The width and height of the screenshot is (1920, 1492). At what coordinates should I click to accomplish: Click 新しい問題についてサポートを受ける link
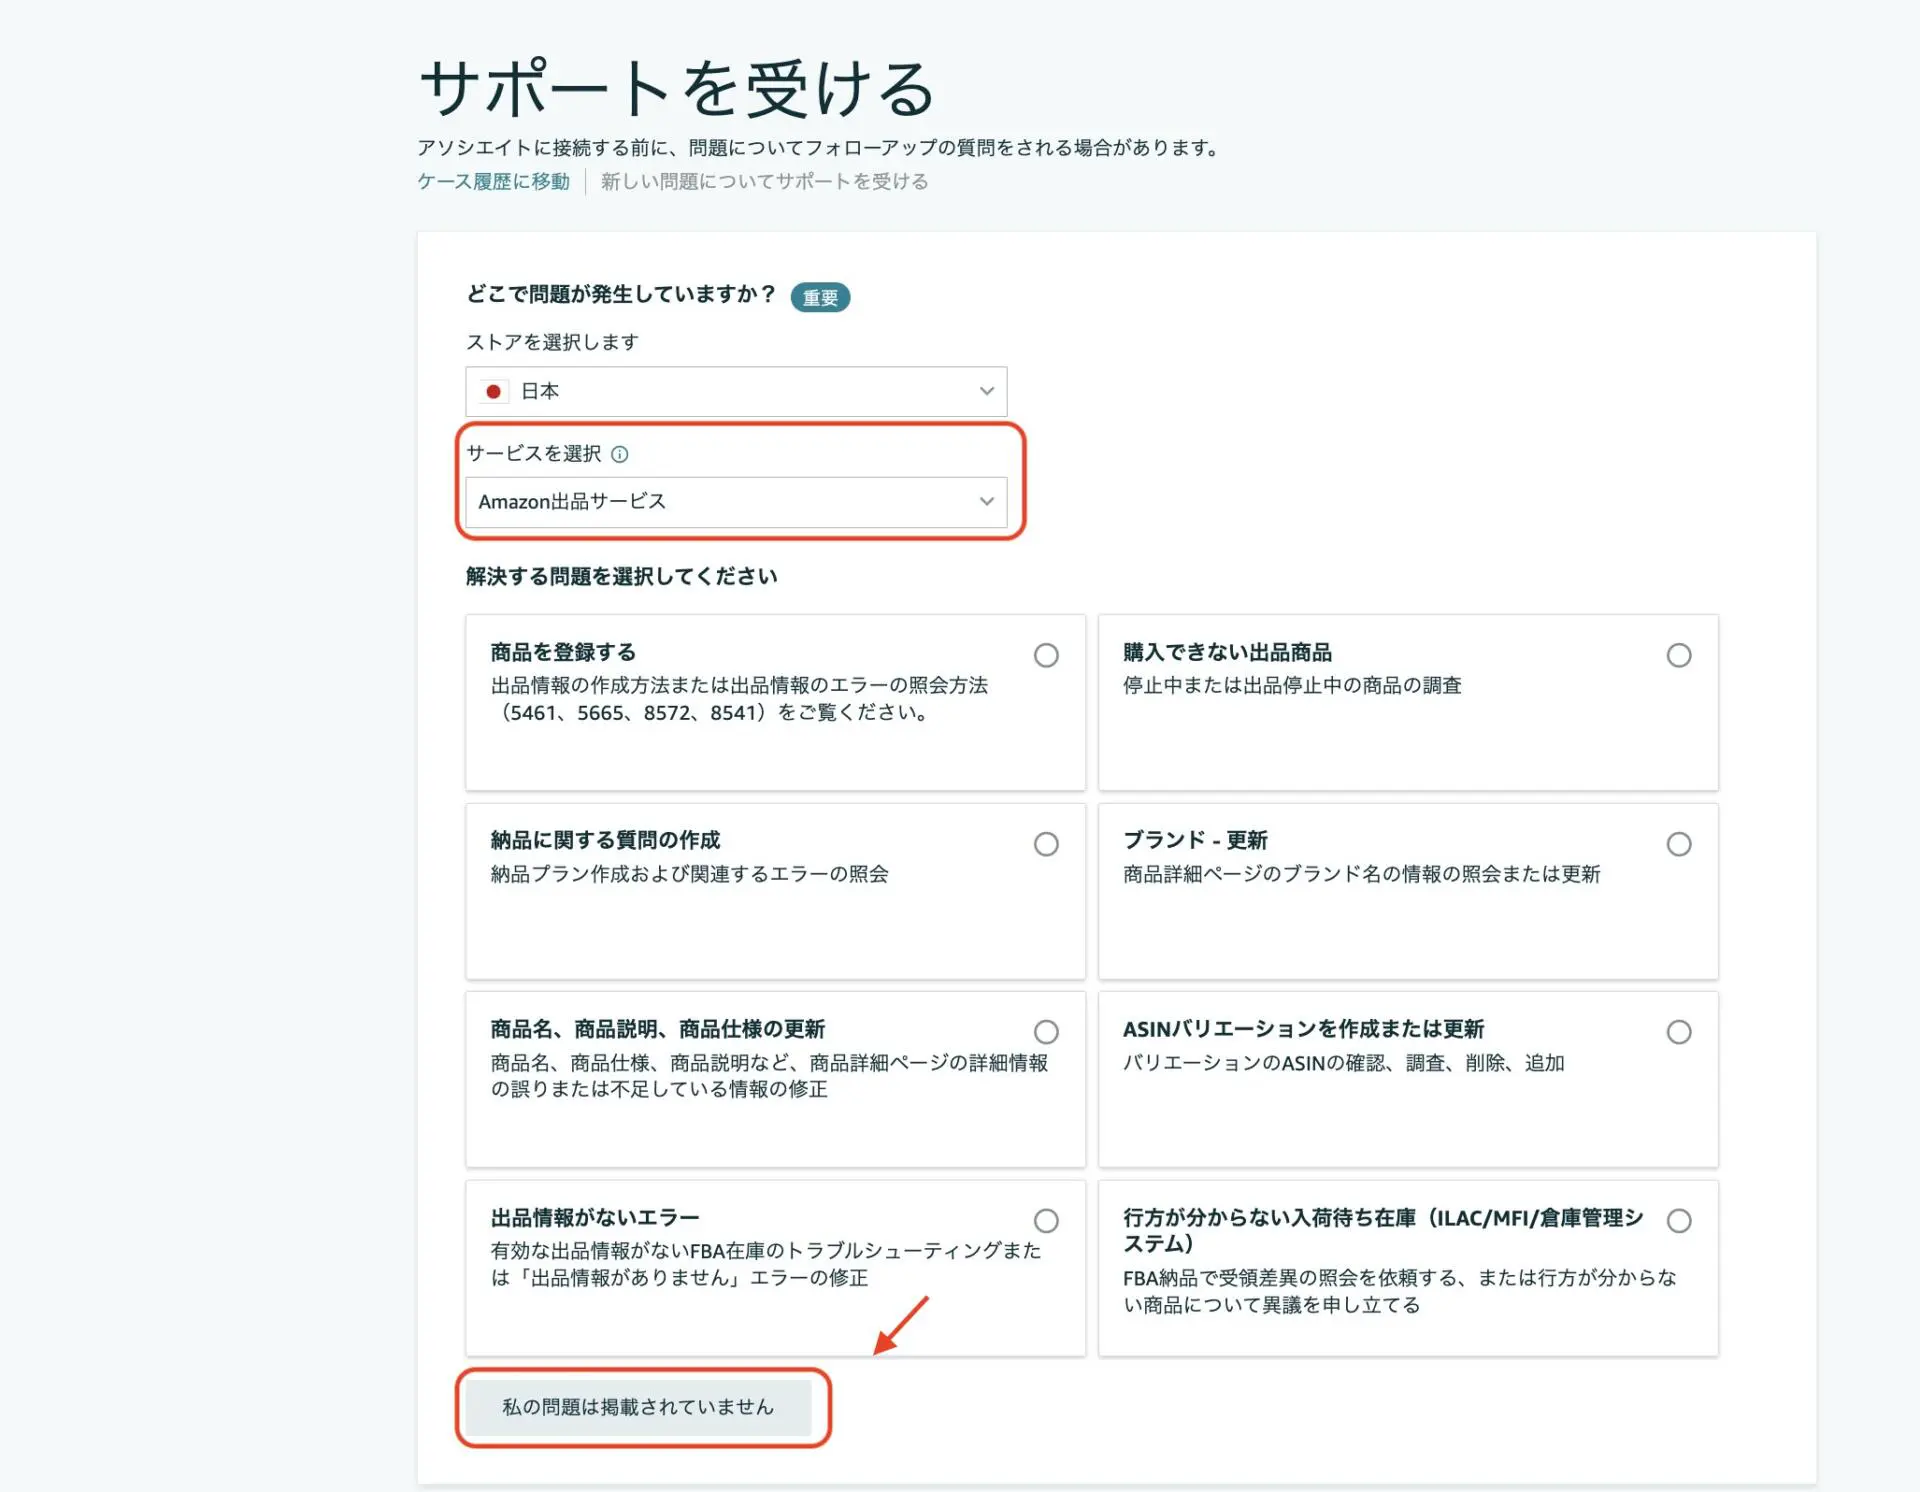(x=763, y=180)
